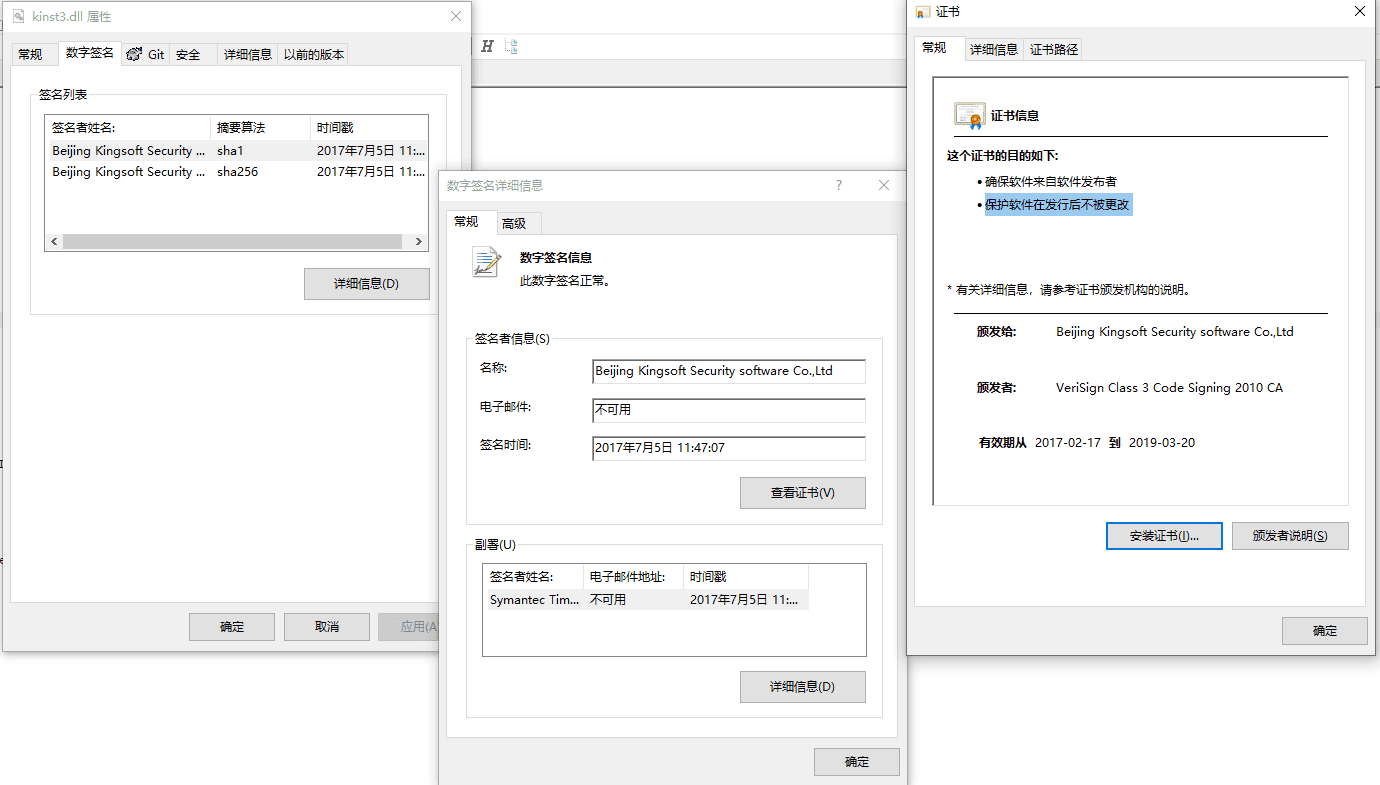This screenshot has width=1380, height=785.
Task: Click the help question mark in signature dialog
Action: click(x=839, y=185)
